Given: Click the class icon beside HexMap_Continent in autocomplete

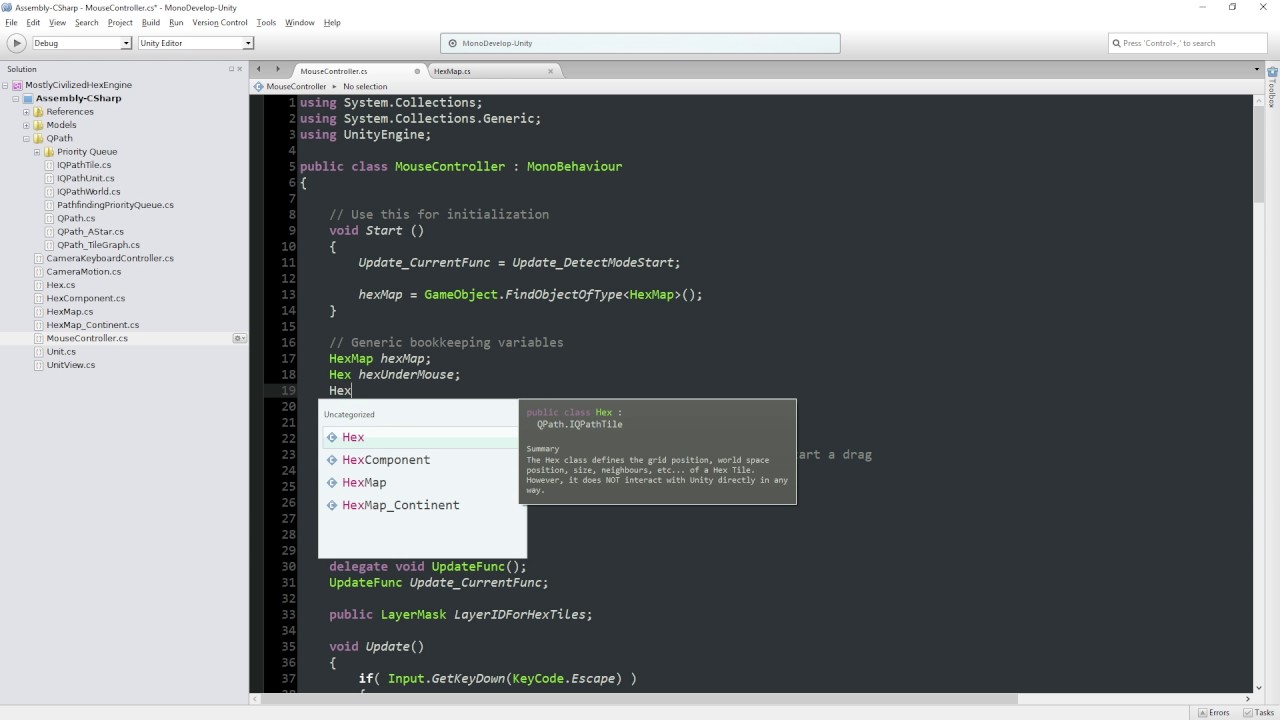Looking at the screenshot, I should pos(332,505).
